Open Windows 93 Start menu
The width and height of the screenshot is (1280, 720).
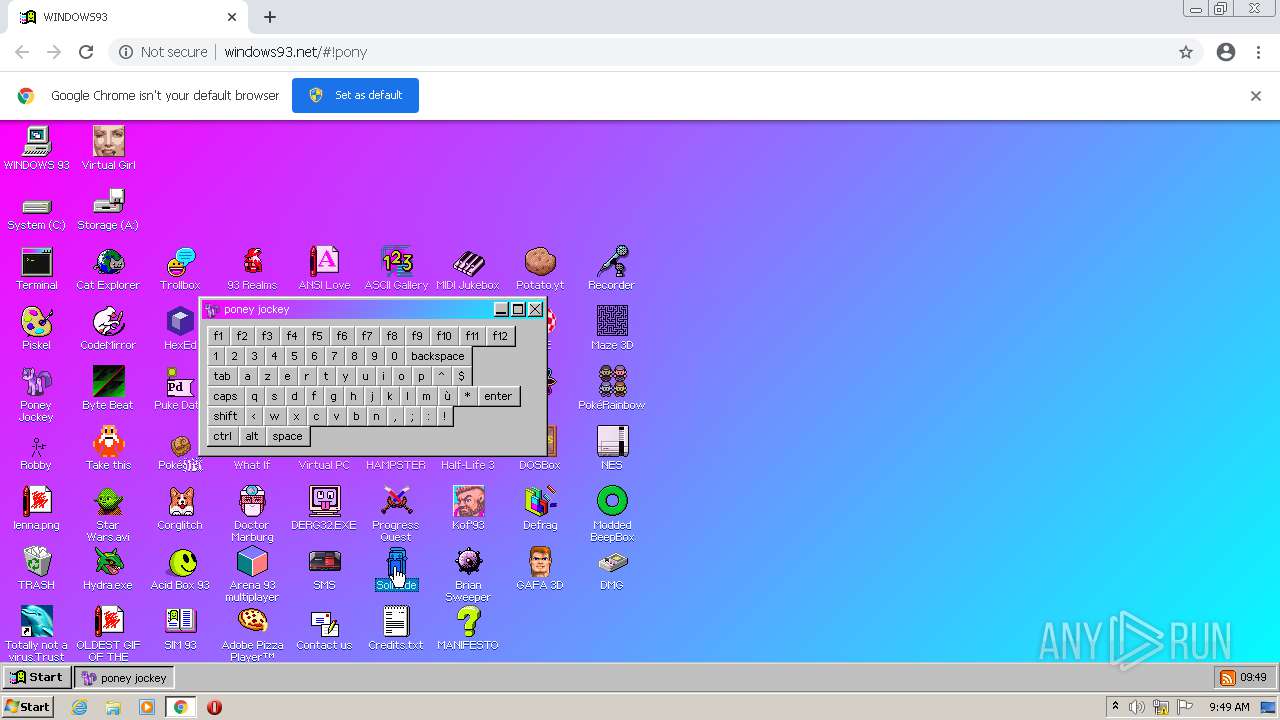[36, 677]
